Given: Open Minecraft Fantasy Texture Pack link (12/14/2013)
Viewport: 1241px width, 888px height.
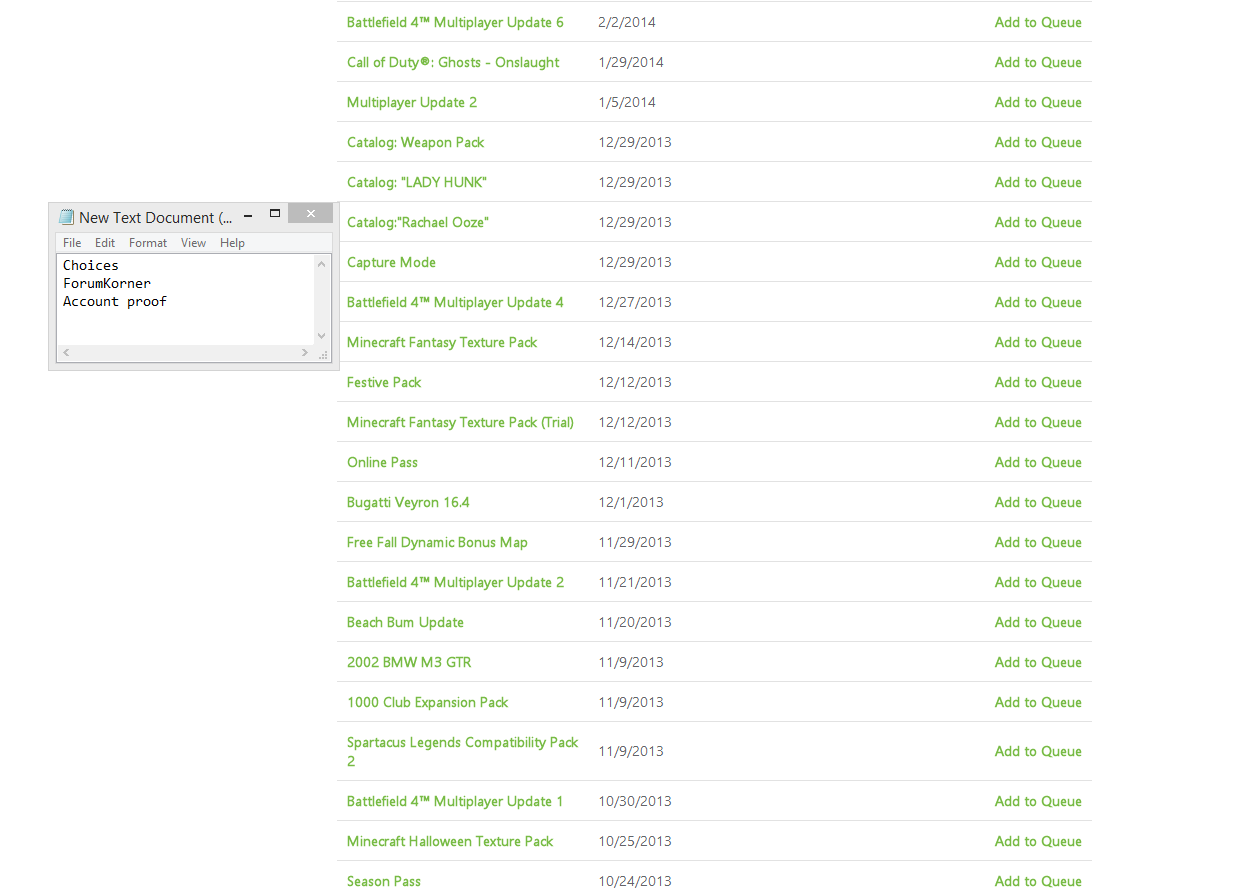Looking at the screenshot, I should coord(442,342).
